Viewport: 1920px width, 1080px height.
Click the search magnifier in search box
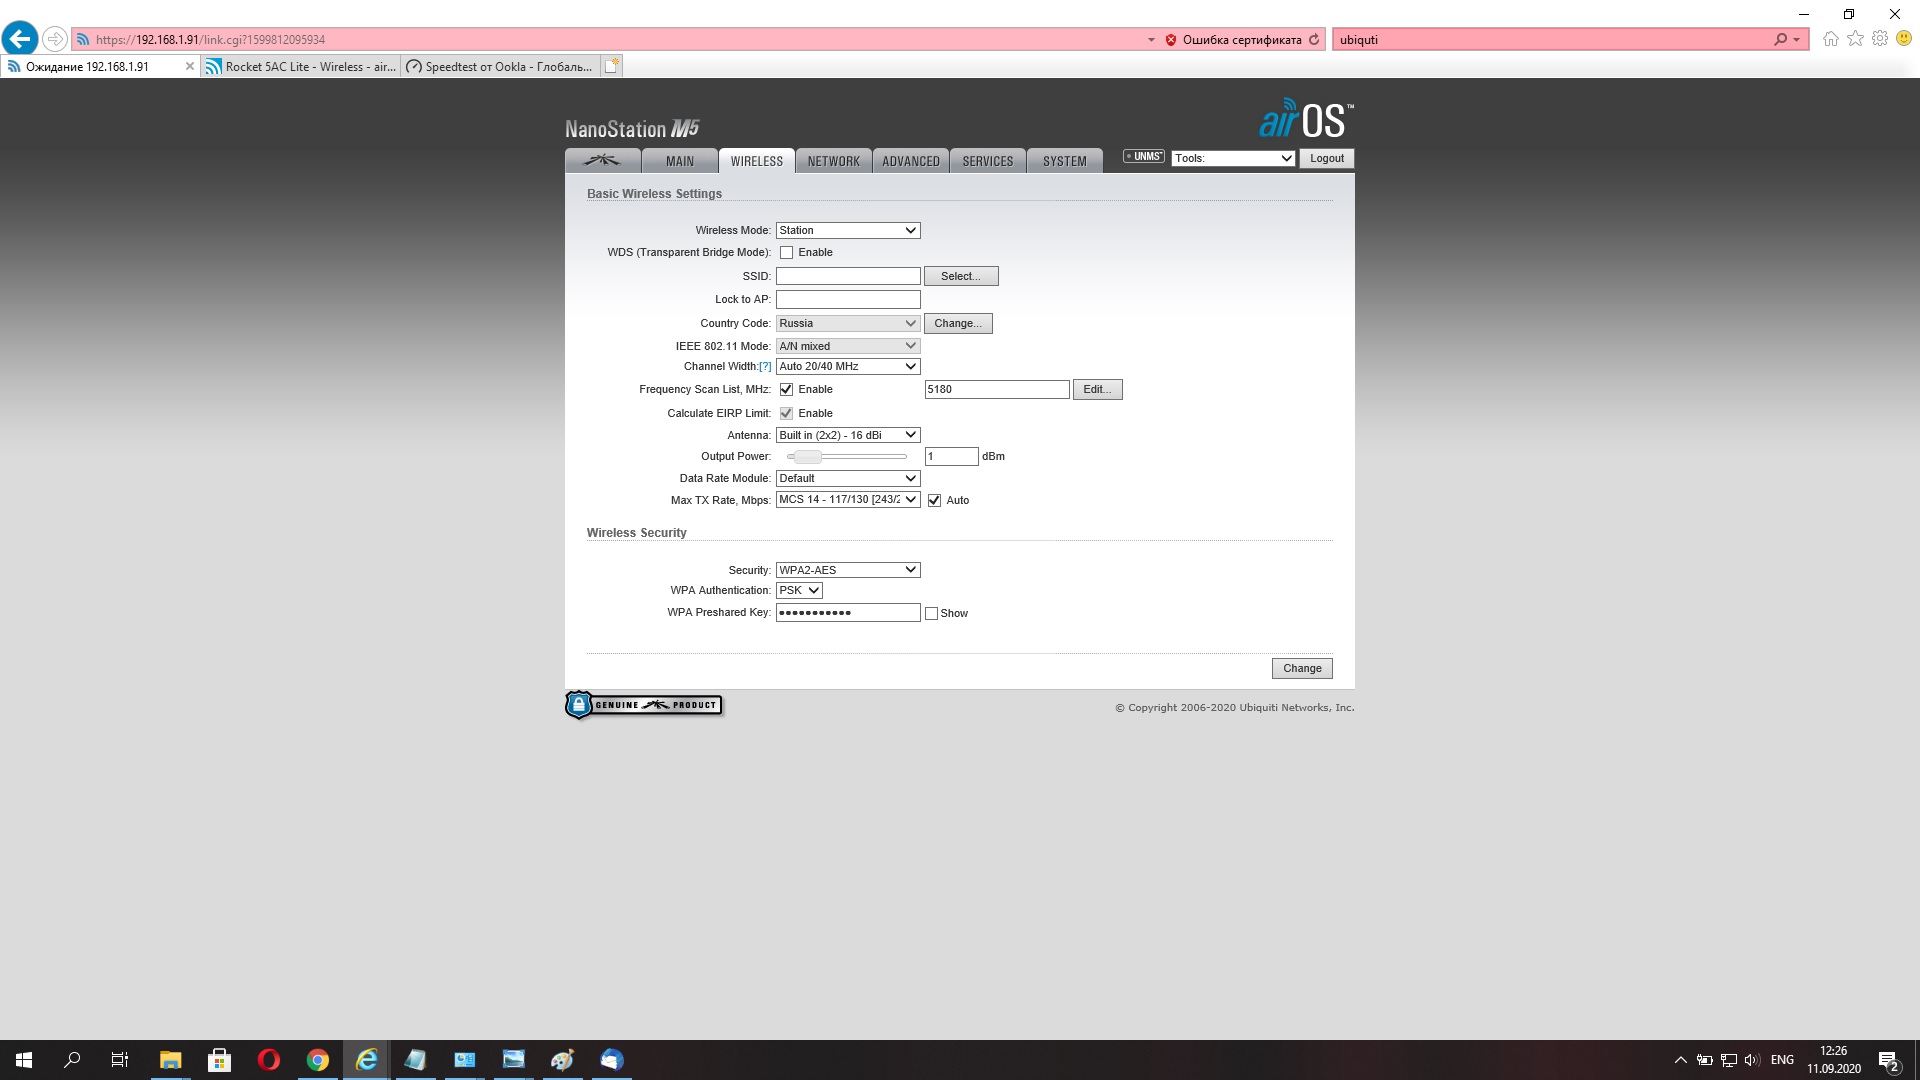[1780, 40]
